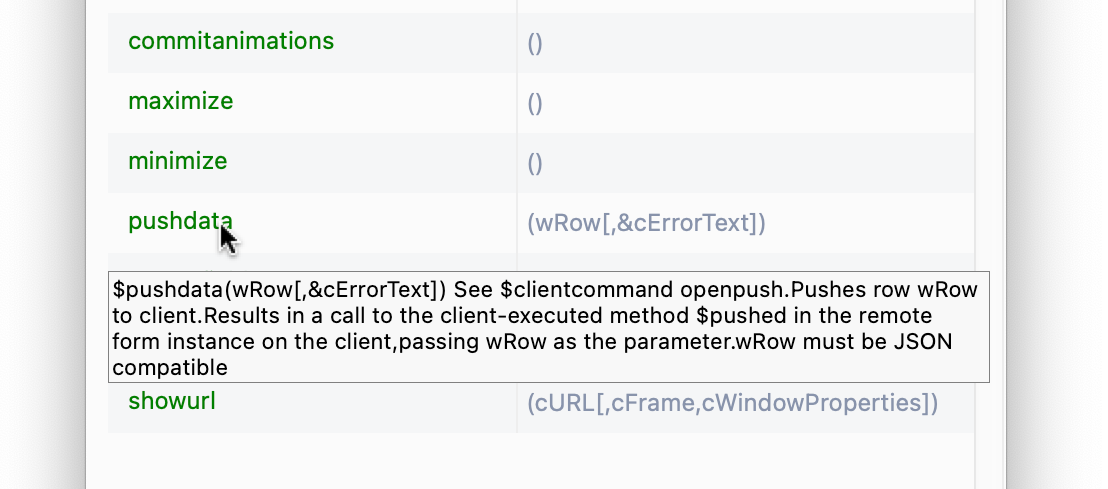Click the $pushdata tooltip description box
The height and width of the screenshot is (489, 1108).
[548, 327]
